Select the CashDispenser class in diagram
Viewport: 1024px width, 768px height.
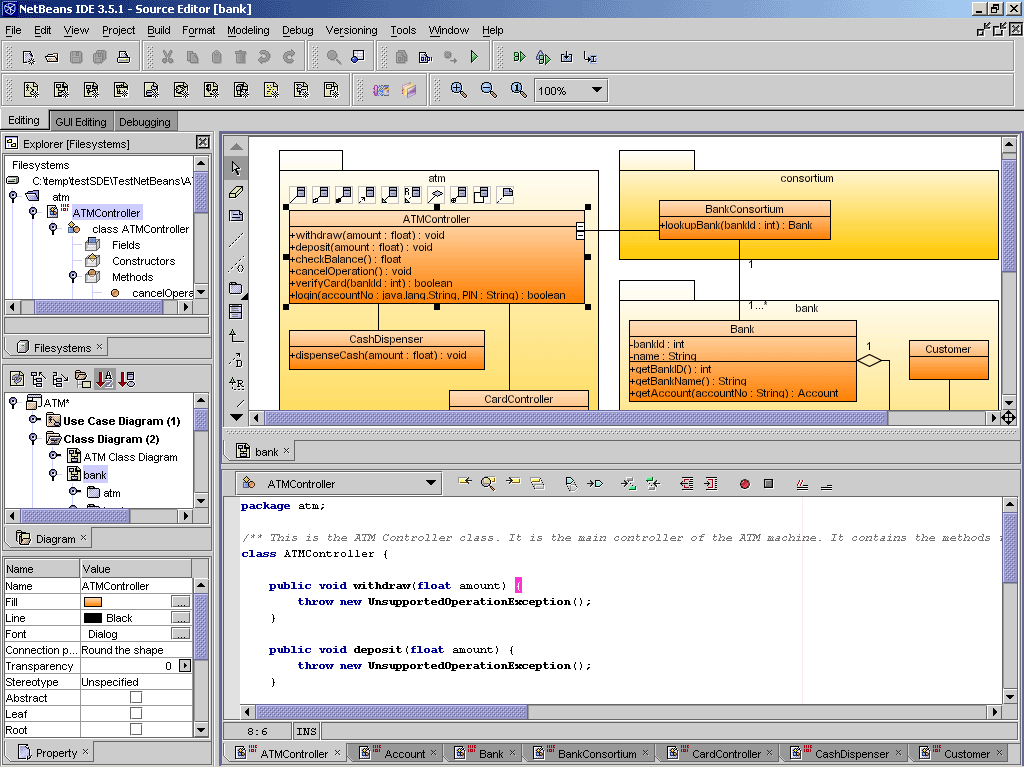tap(387, 350)
